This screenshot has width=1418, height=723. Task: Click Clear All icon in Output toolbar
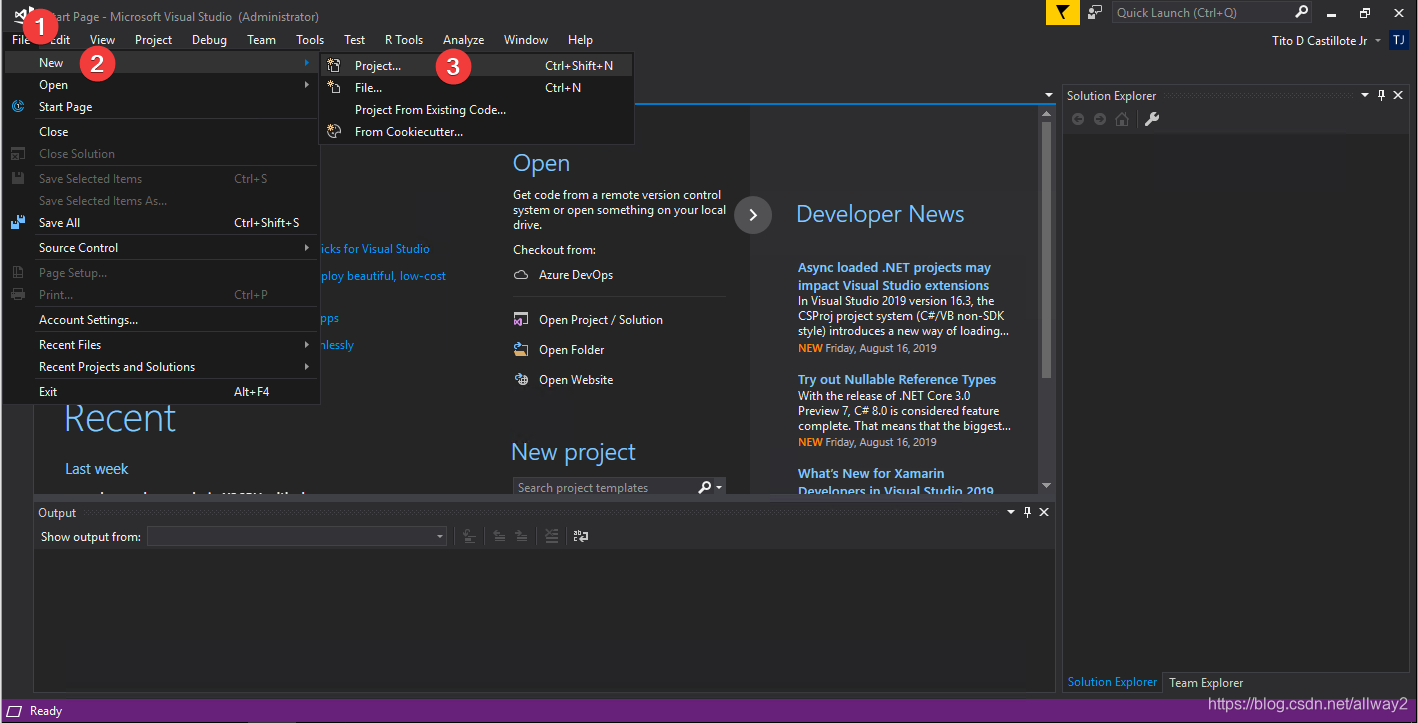click(551, 536)
